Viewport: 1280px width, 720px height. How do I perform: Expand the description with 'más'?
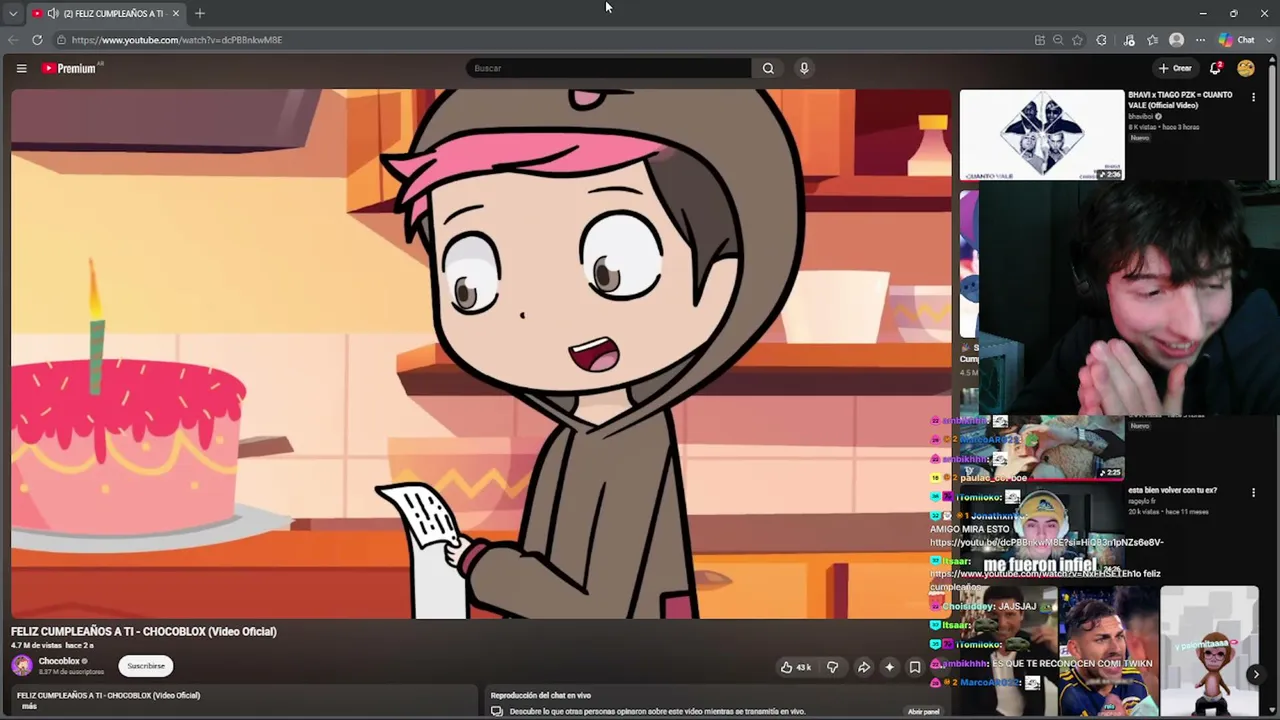29,707
